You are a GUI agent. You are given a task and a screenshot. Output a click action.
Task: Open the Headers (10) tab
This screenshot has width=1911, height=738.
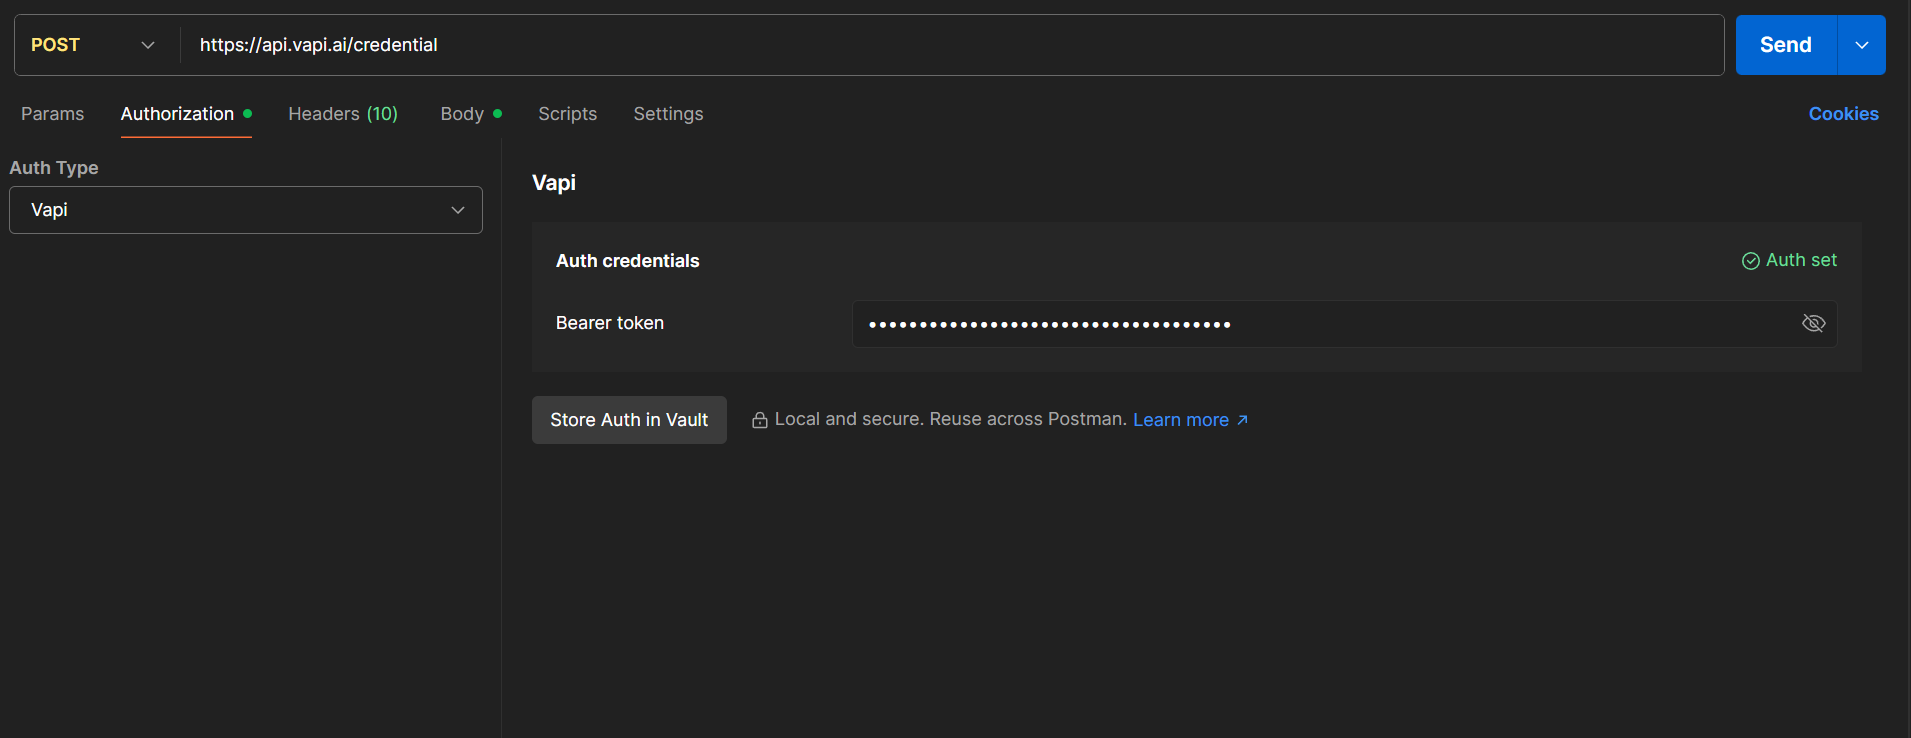(x=343, y=114)
